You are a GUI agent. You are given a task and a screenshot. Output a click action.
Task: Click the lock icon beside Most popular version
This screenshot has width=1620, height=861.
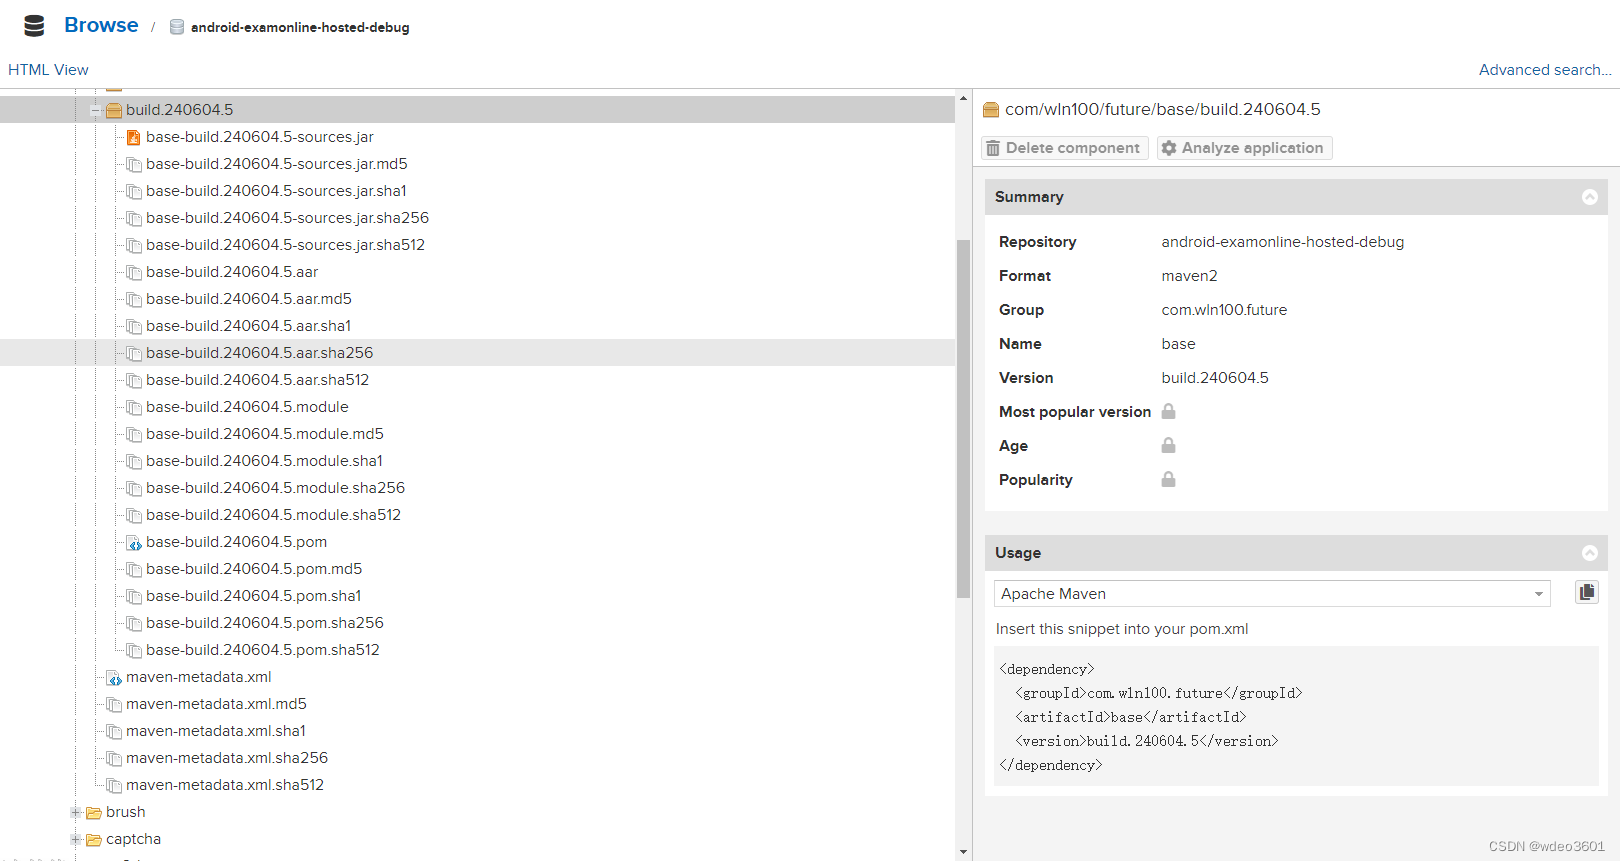[x=1168, y=411]
